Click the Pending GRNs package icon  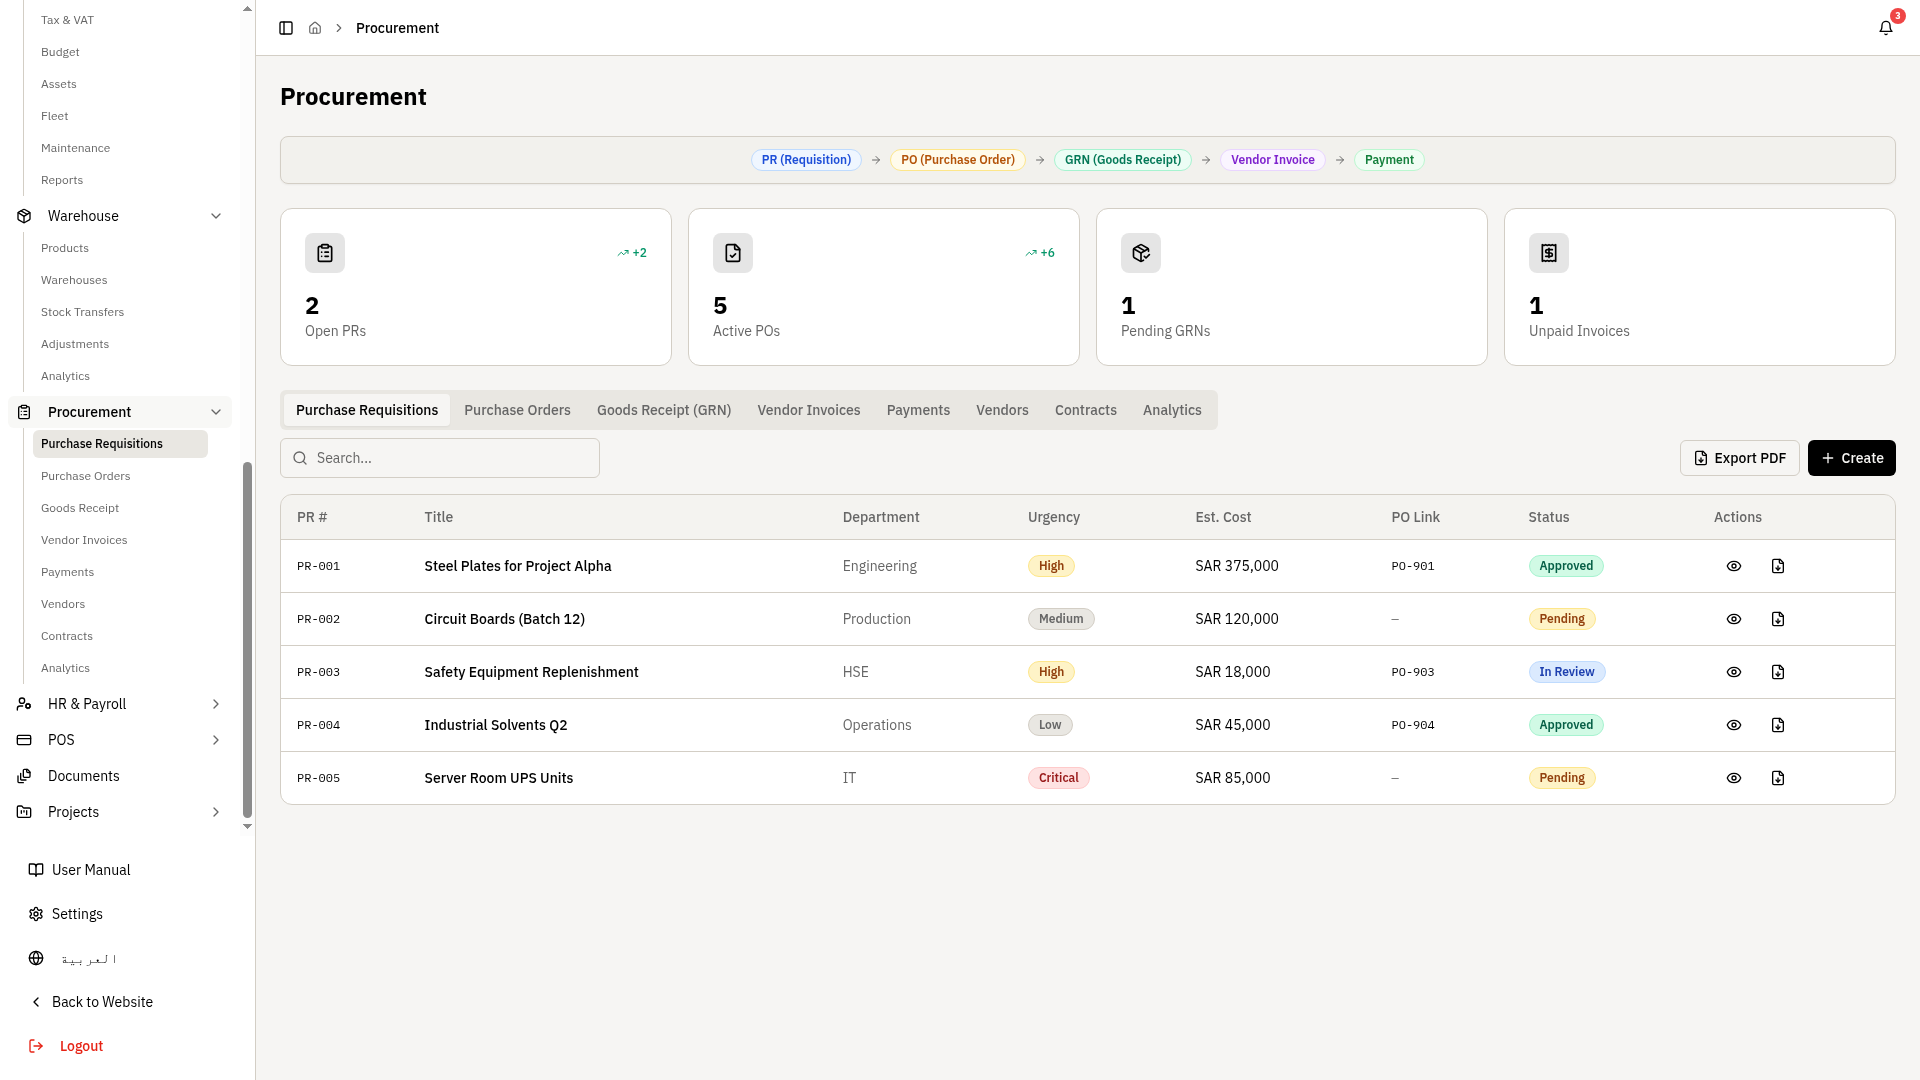tap(1140, 253)
